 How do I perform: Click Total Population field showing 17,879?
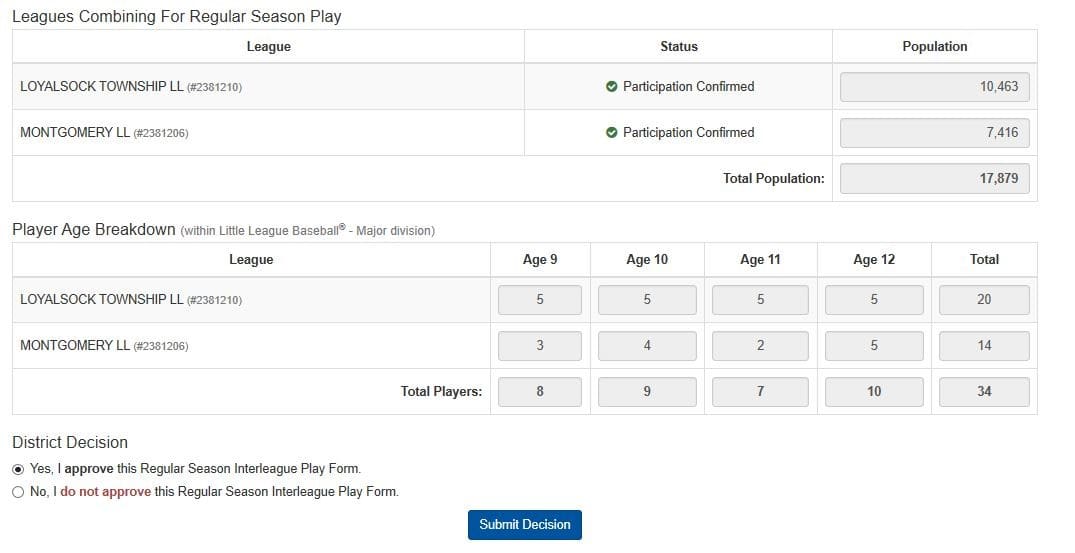pyautogui.click(x=934, y=179)
